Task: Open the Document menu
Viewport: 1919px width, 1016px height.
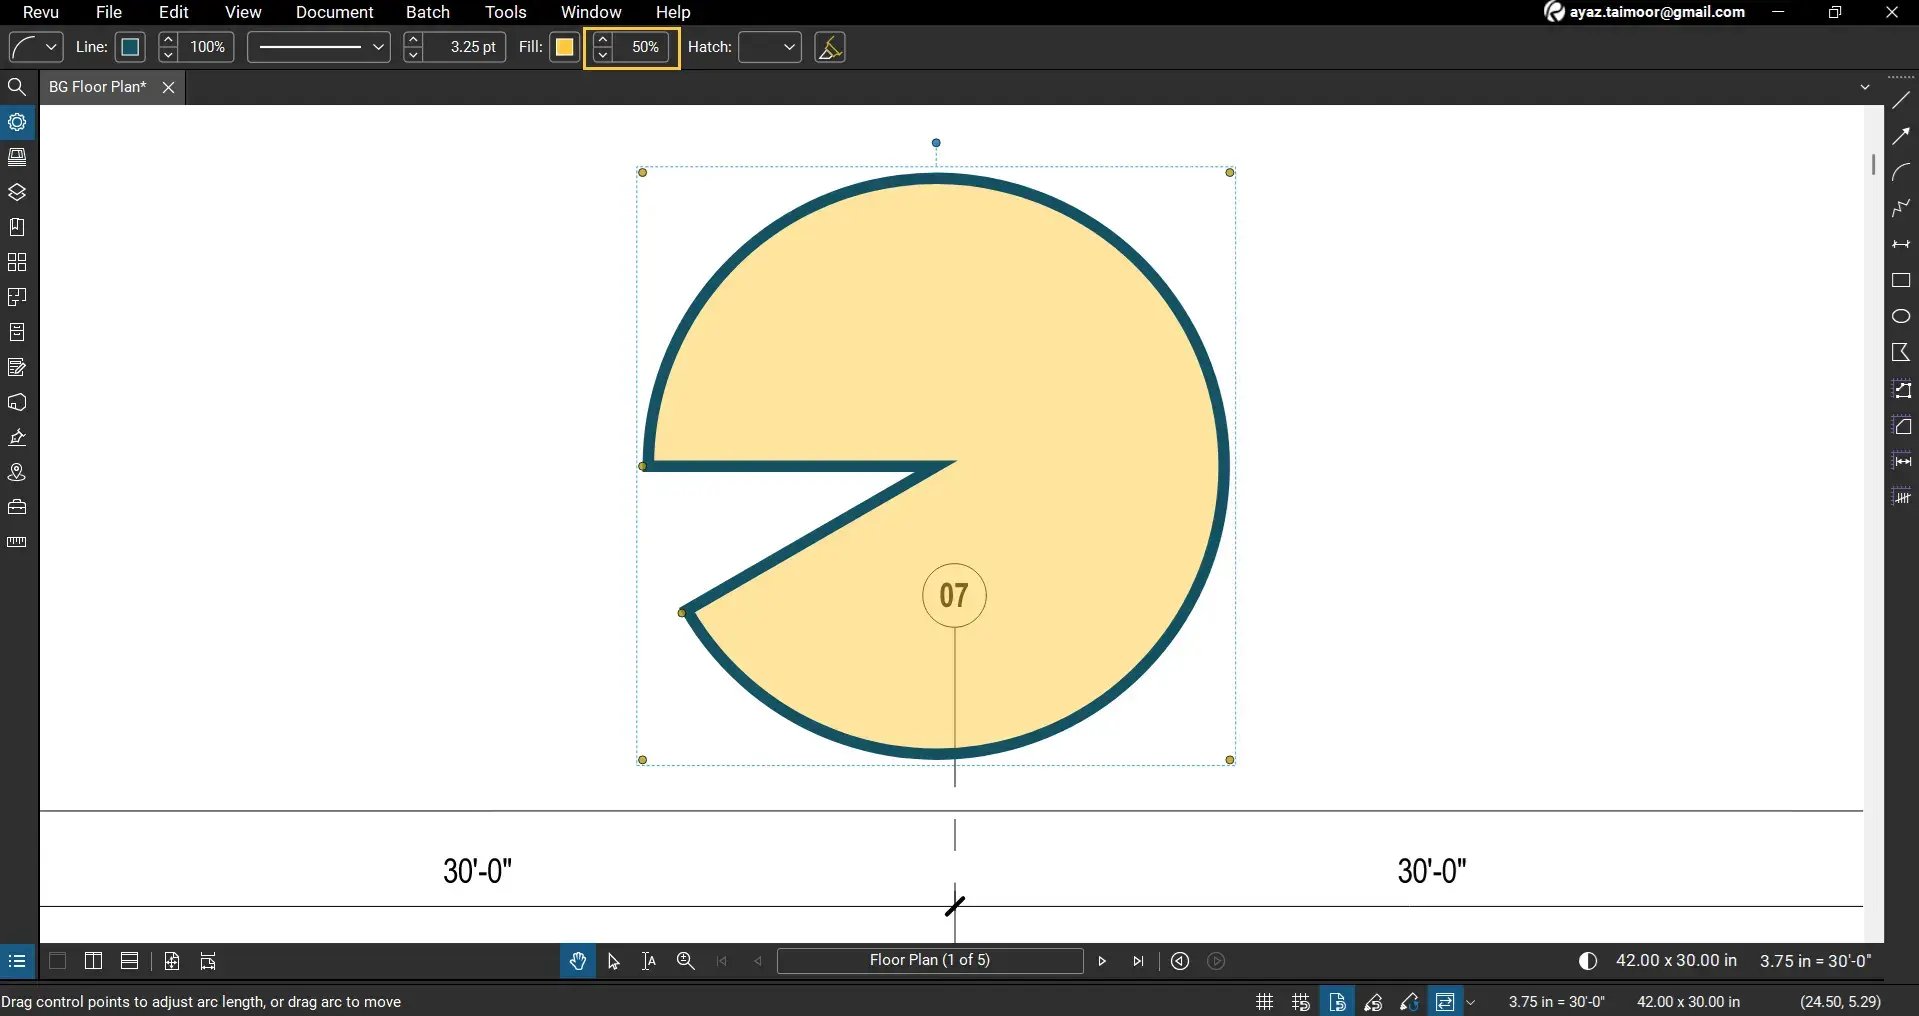Action: [x=334, y=12]
